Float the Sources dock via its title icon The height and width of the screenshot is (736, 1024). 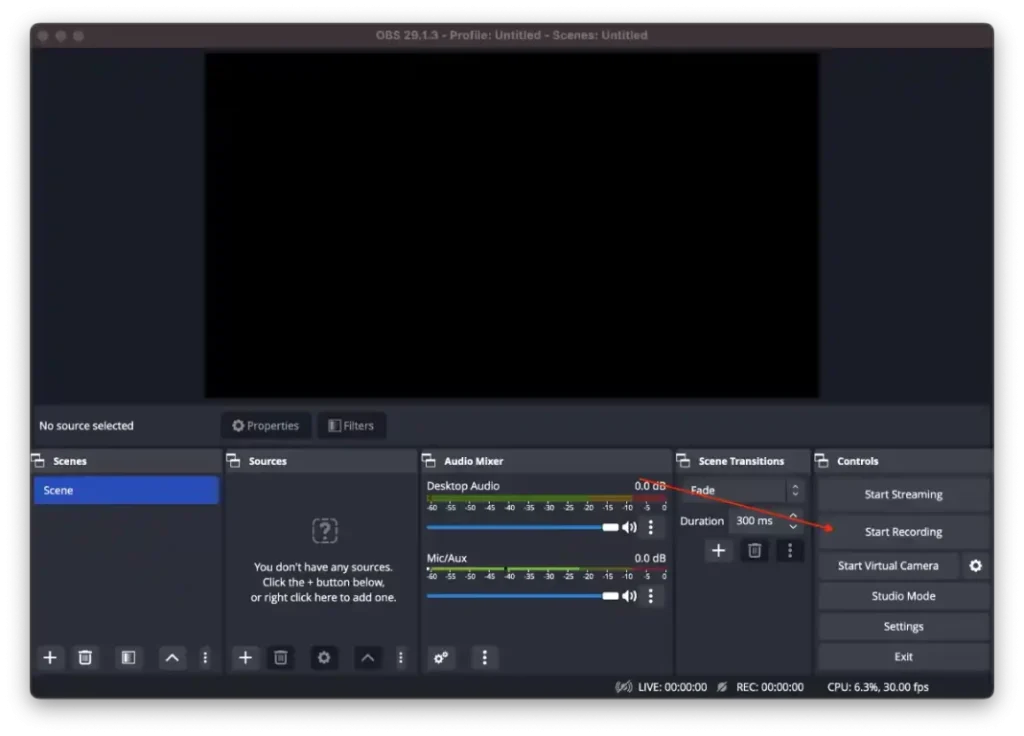pos(233,460)
